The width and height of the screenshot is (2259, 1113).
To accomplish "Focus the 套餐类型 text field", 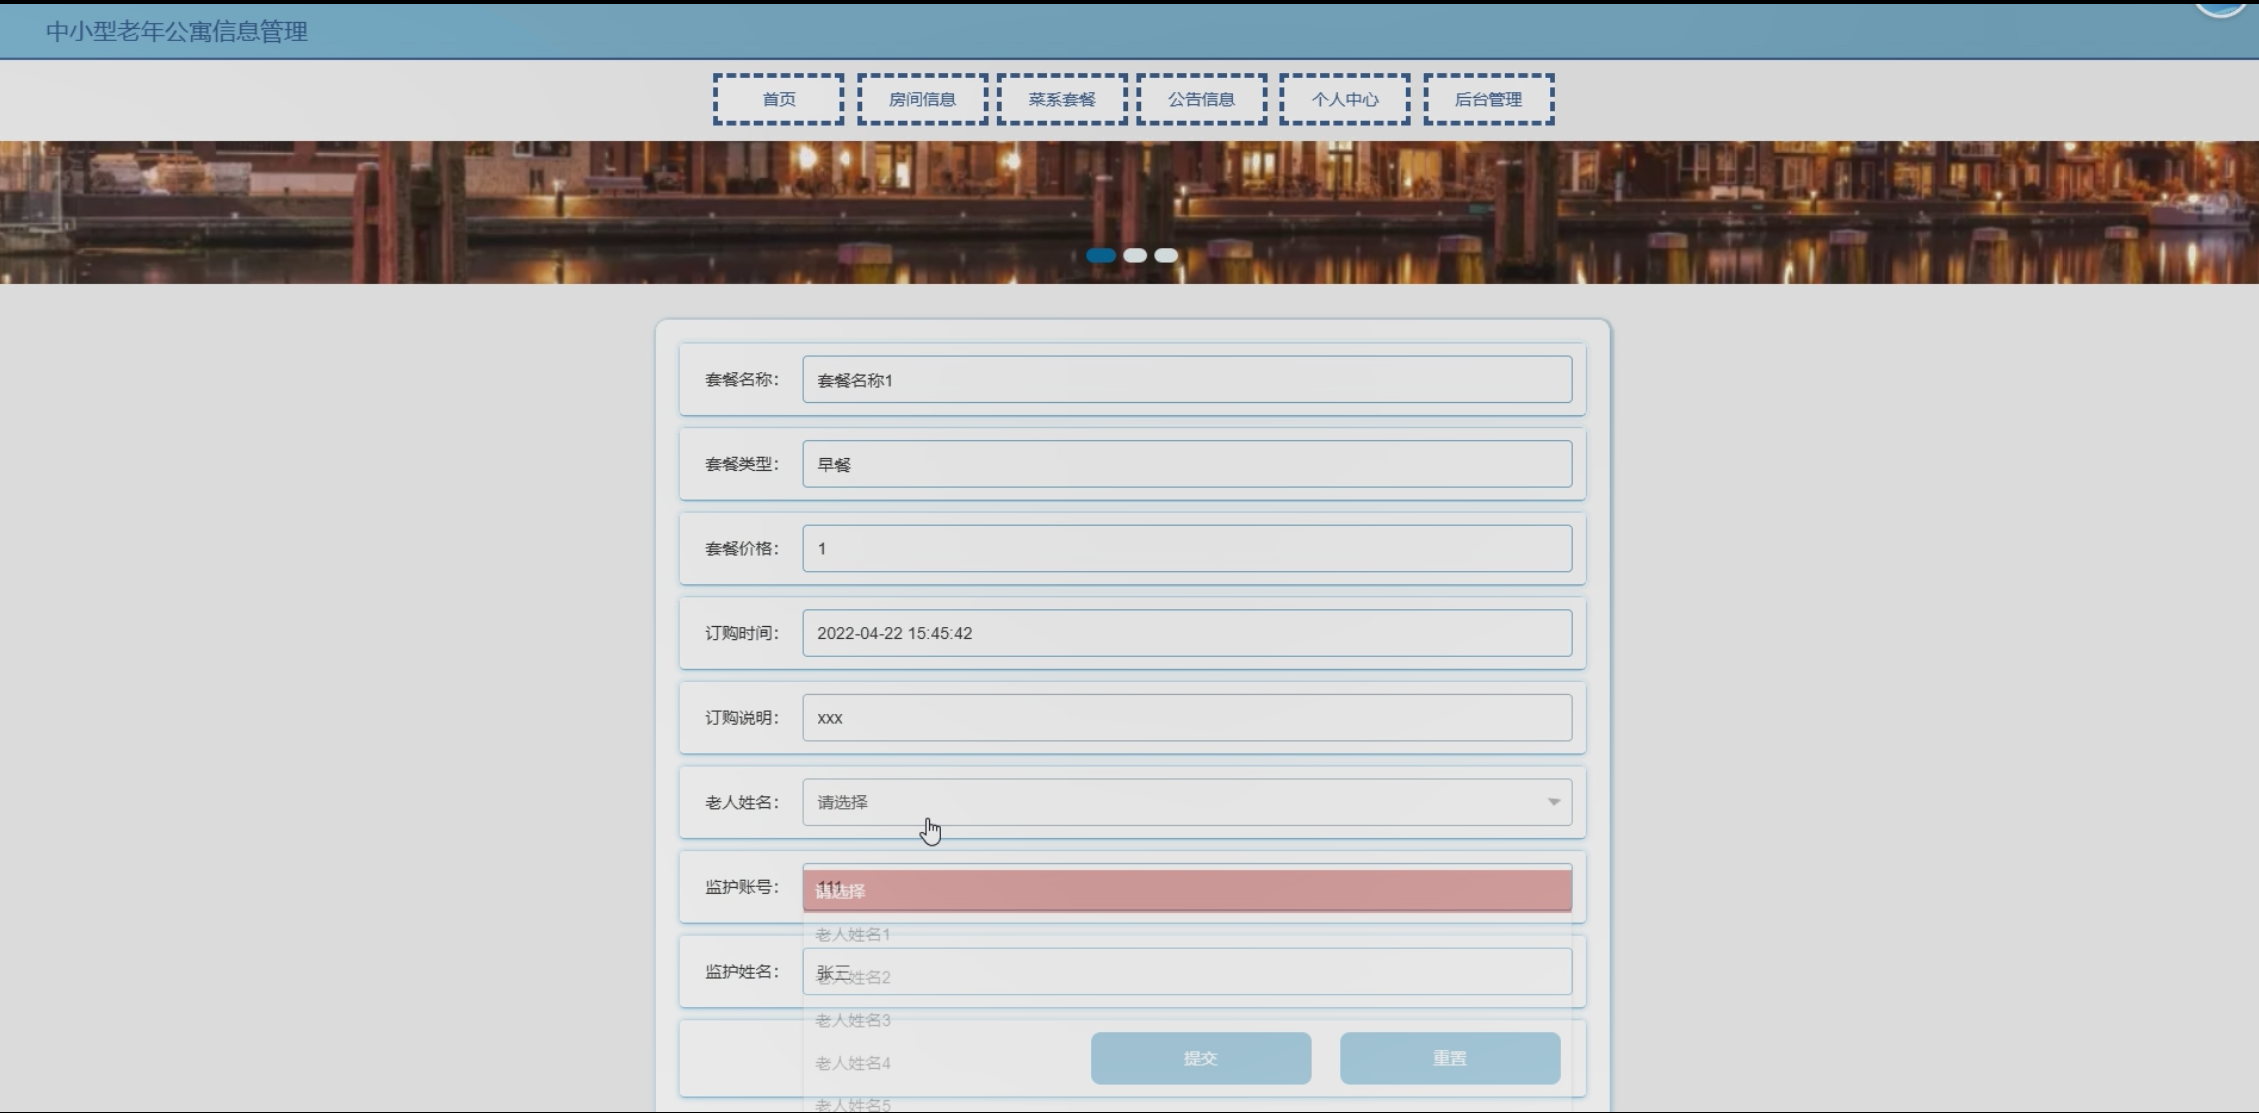I will [x=1186, y=464].
